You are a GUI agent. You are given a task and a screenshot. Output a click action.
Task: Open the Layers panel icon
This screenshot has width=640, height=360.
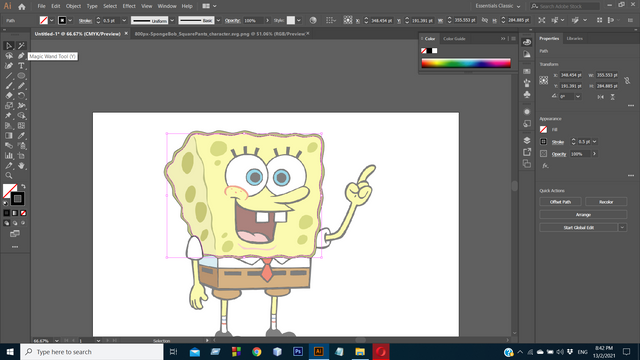[x=527, y=140]
